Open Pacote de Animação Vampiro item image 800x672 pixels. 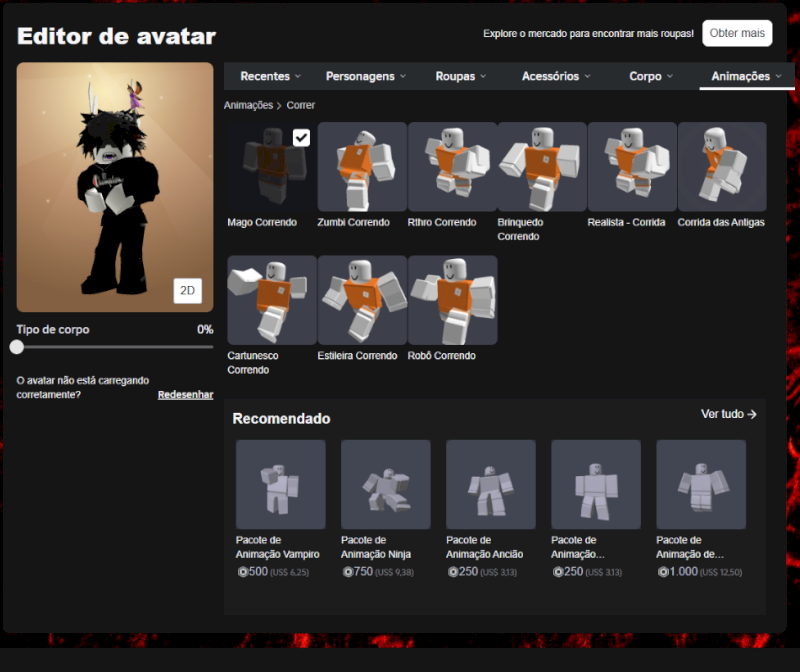coord(281,484)
